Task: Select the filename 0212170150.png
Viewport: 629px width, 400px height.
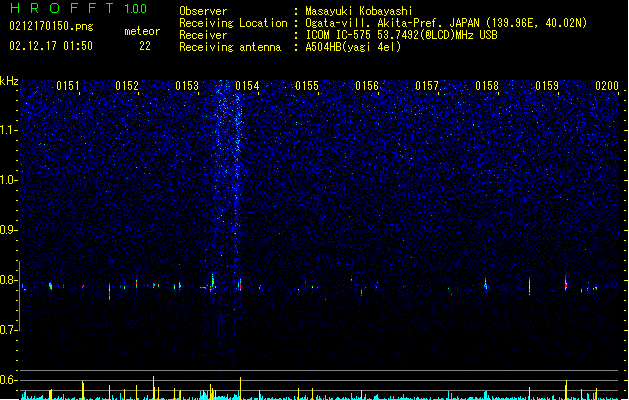Action: tap(51, 26)
